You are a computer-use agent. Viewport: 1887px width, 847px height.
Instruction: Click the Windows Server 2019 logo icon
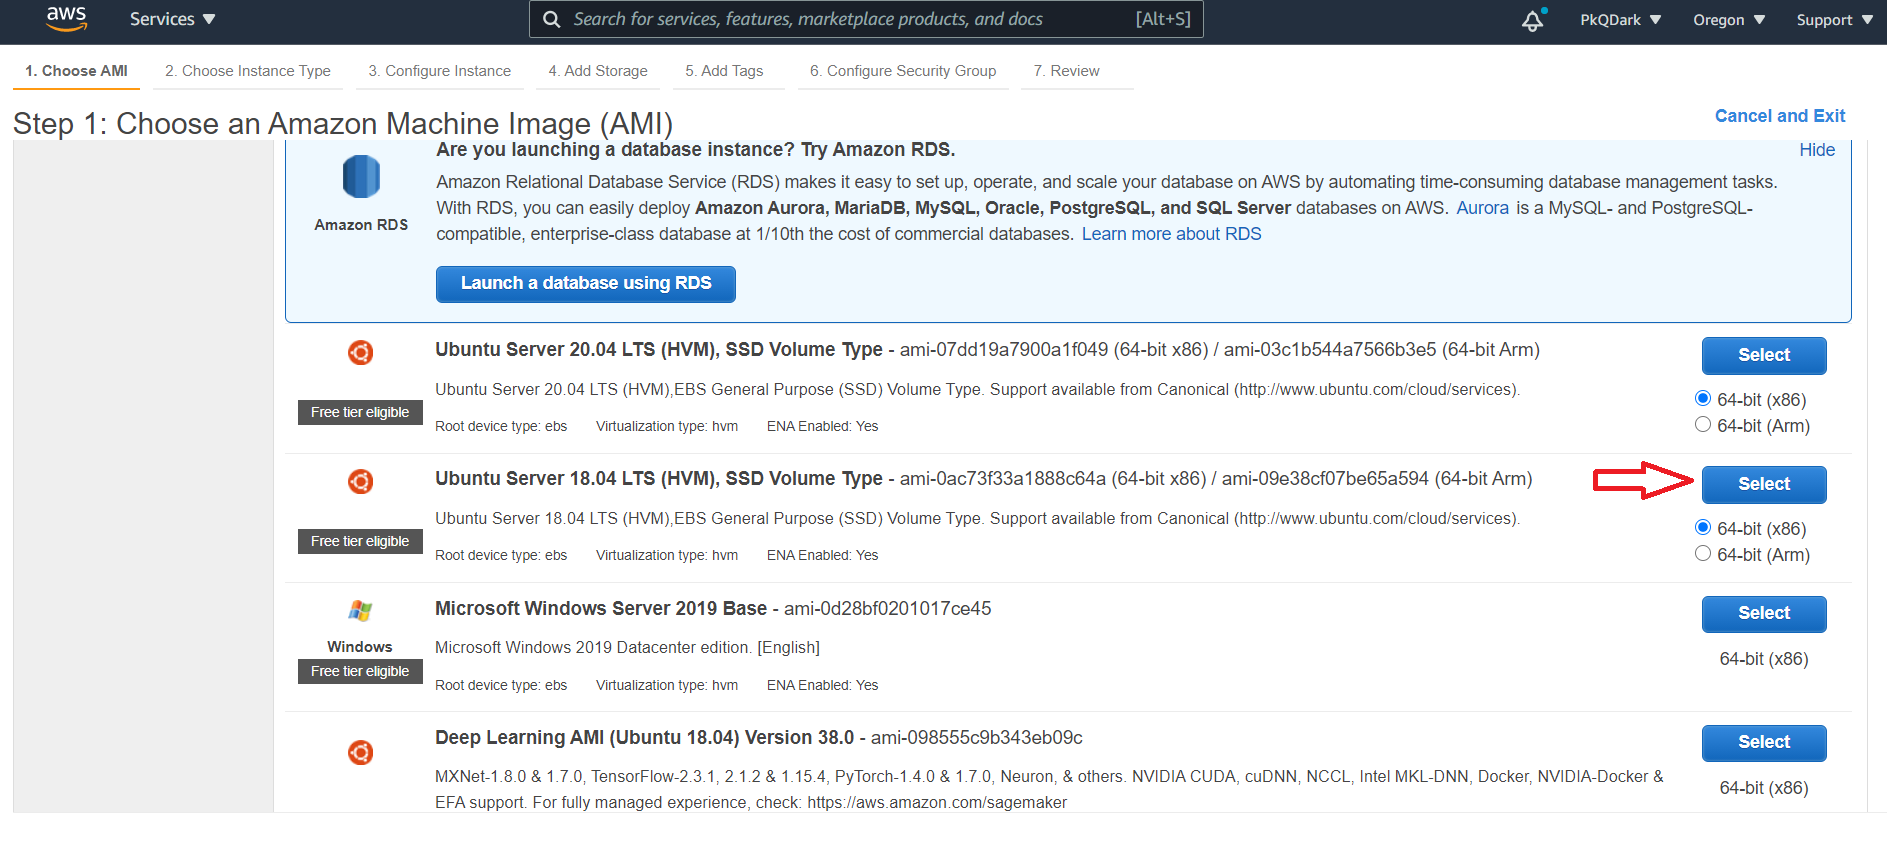click(360, 610)
